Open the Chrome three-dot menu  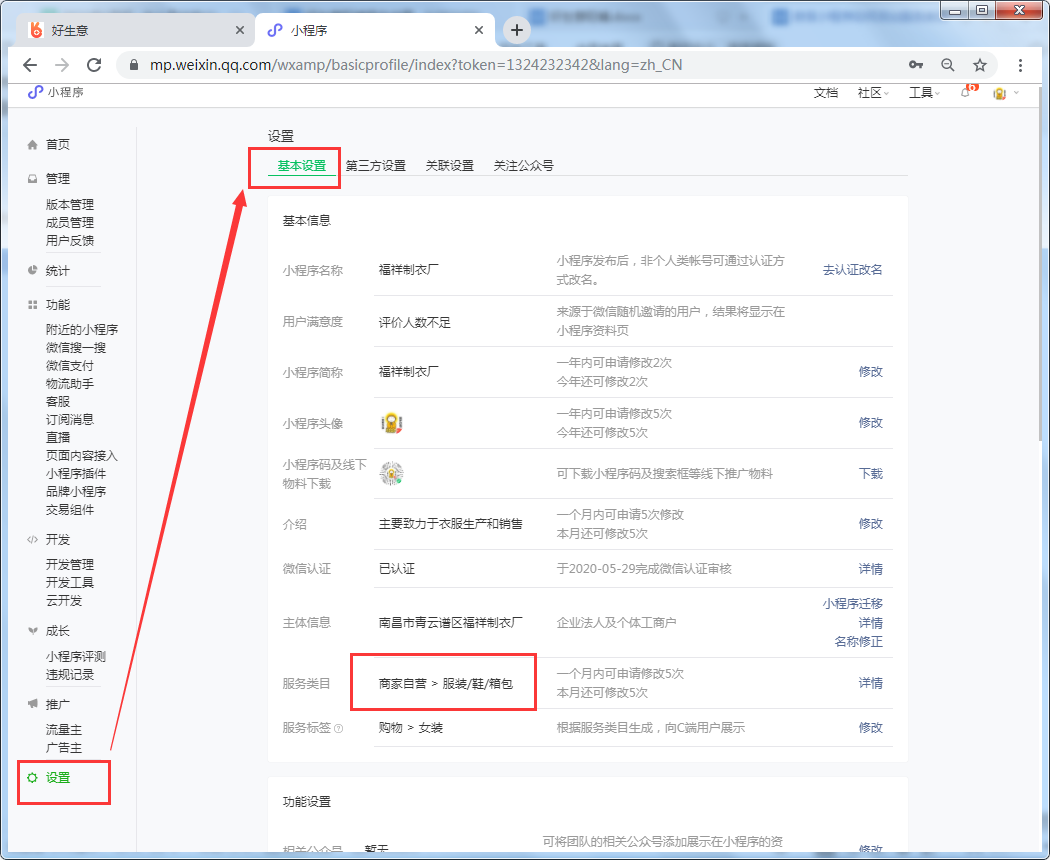tap(1020, 65)
